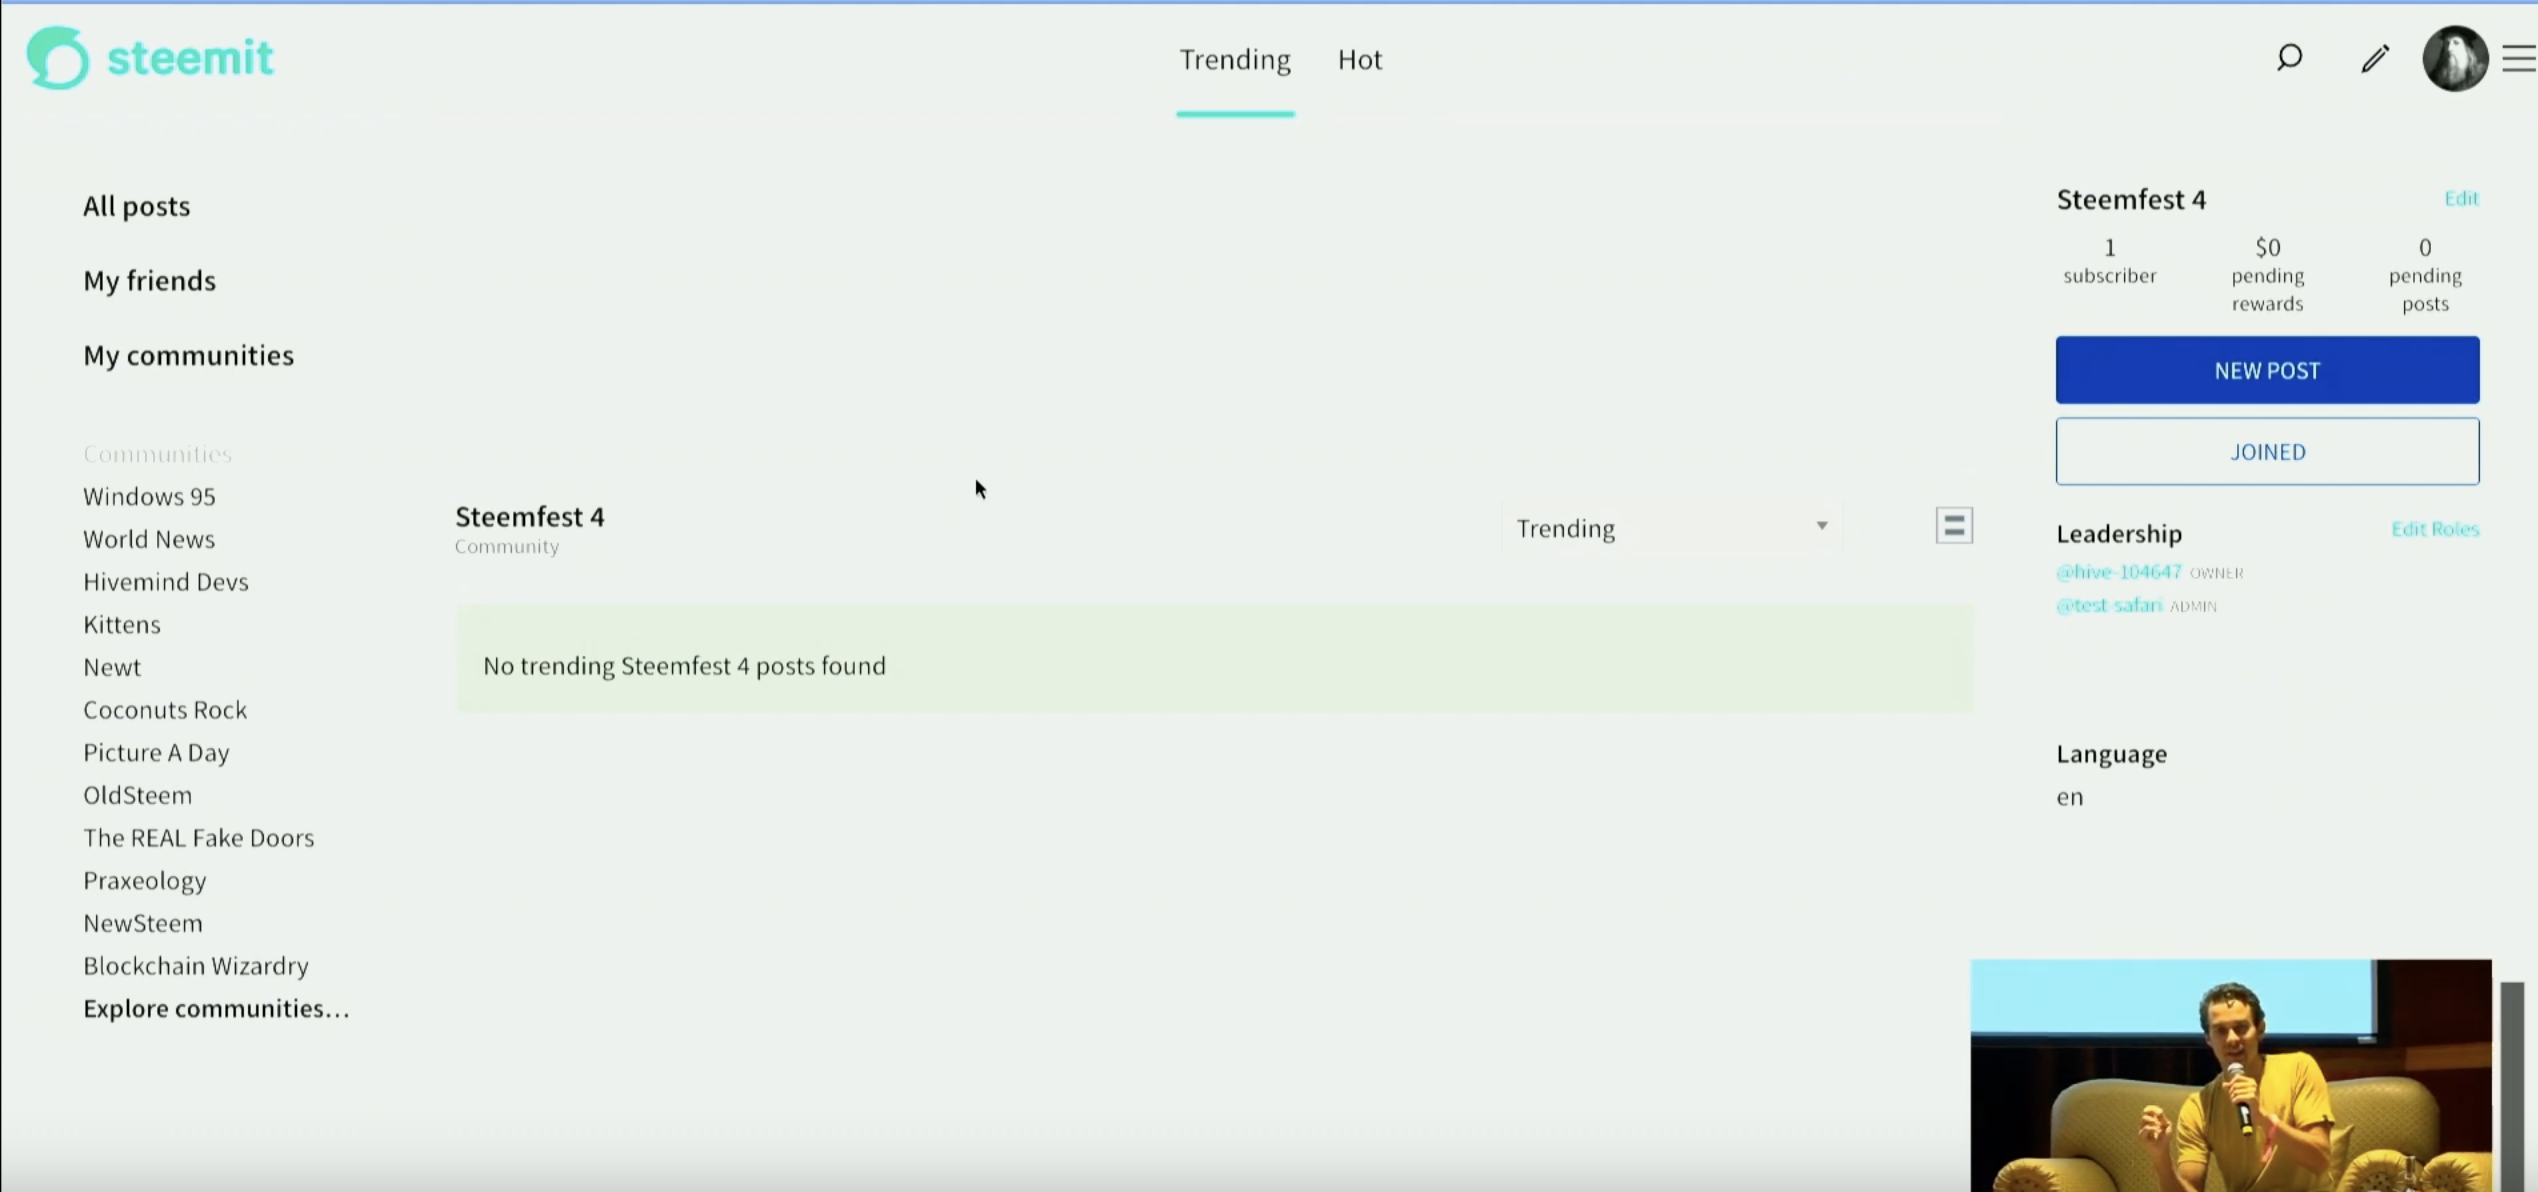Open All posts in sidebar
This screenshot has height=1192, width=2538.
tap(137, 206)
